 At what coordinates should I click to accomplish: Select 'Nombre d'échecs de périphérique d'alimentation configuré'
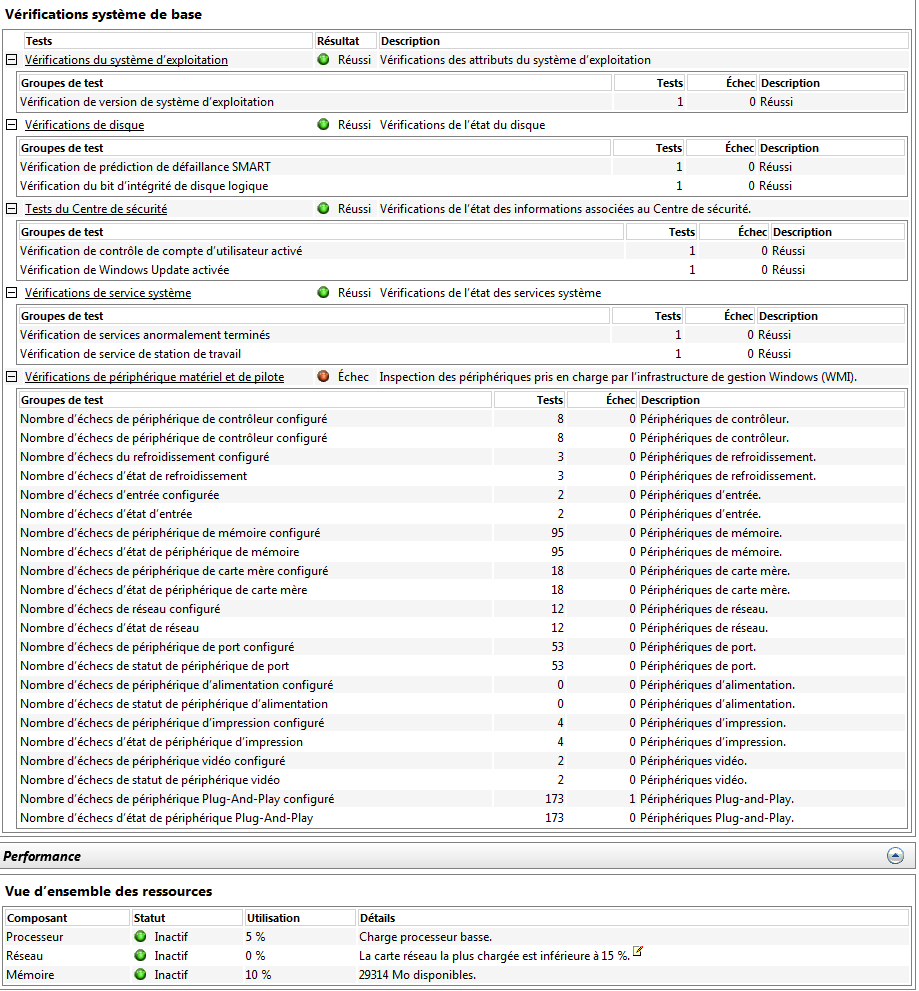[x=462, y=684]
